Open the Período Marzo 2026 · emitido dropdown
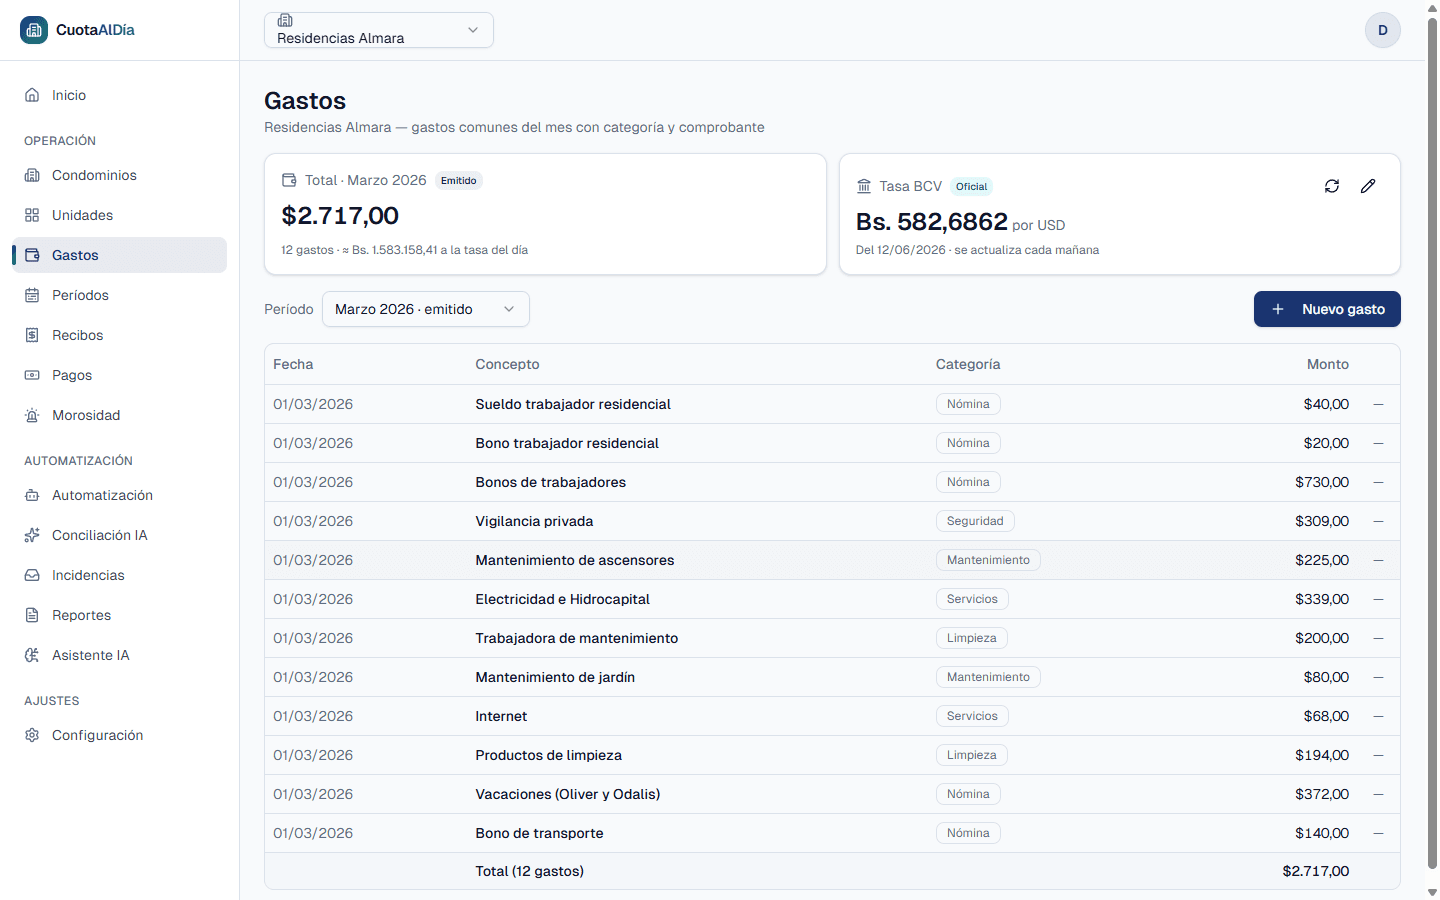Screen dimensions: 1440x900 pyautogui.click(x=426, y=309)
